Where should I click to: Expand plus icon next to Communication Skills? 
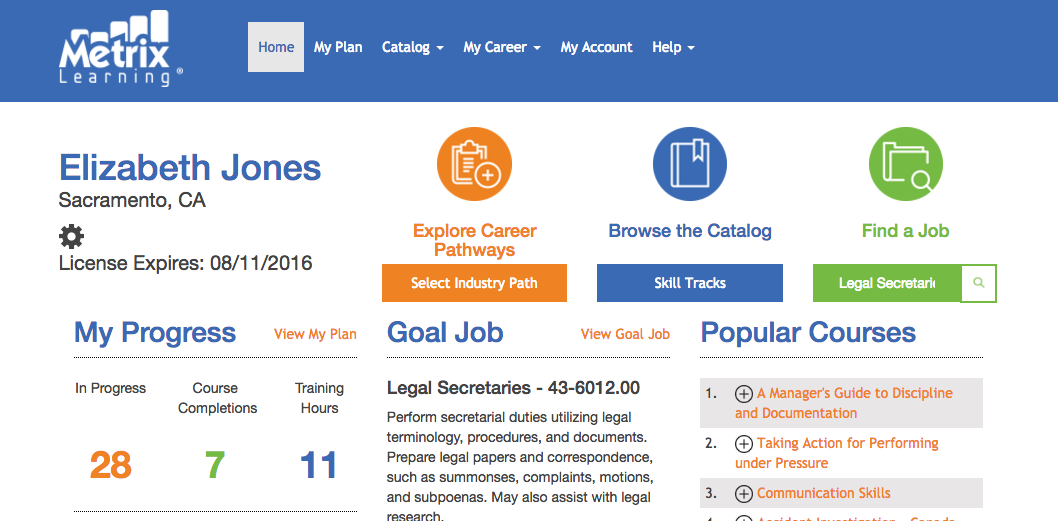point(744,494)
